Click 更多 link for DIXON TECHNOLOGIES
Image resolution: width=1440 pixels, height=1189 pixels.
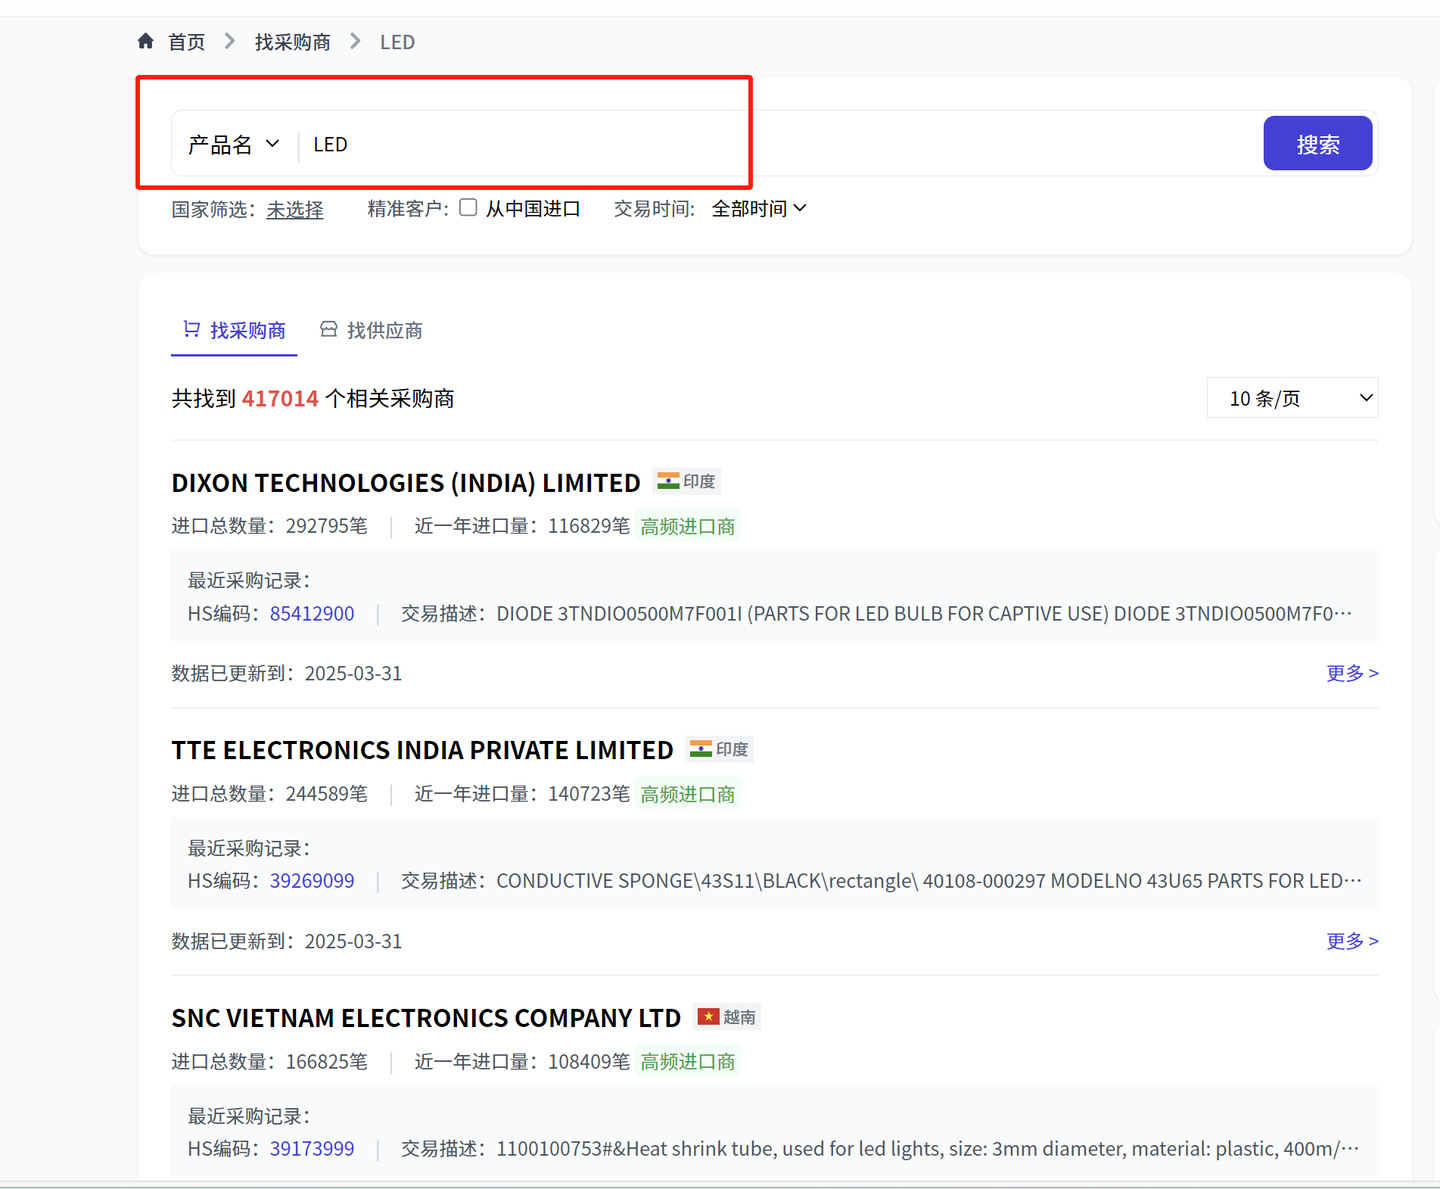pos(1352,673)
